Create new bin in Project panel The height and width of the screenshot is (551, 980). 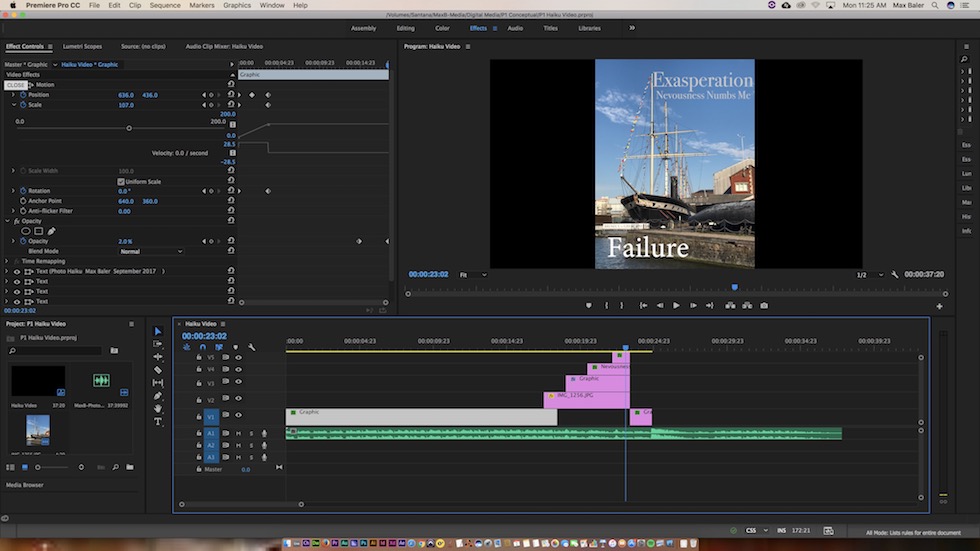pyautogui.click(x=129, y=467)
